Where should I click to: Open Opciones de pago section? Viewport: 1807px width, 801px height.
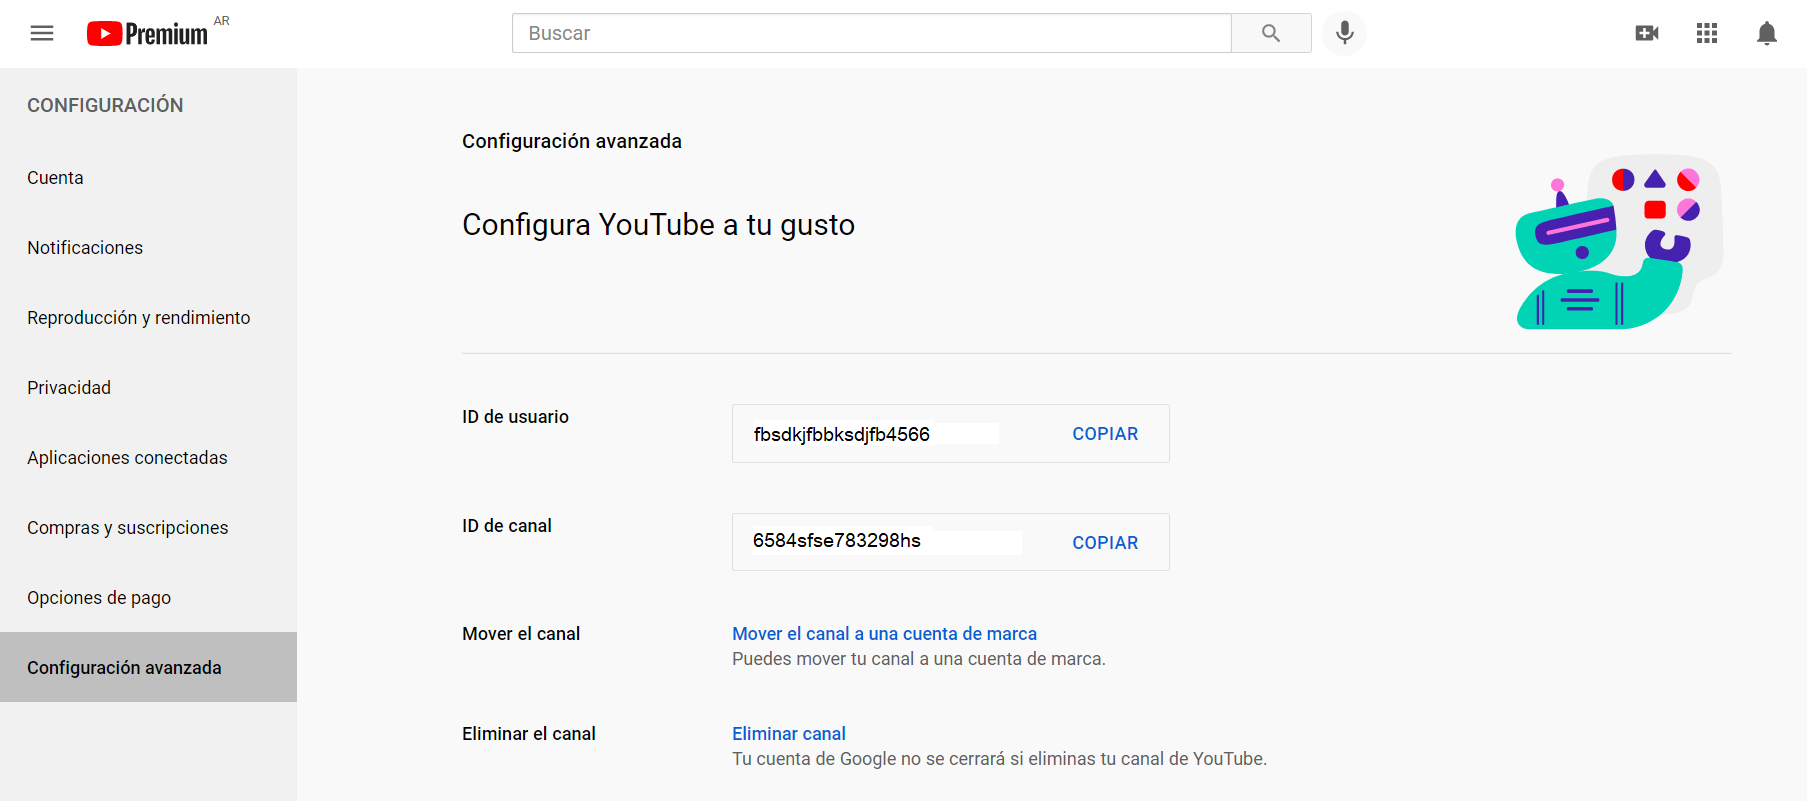pyautogui.click(x=148, y=597)
